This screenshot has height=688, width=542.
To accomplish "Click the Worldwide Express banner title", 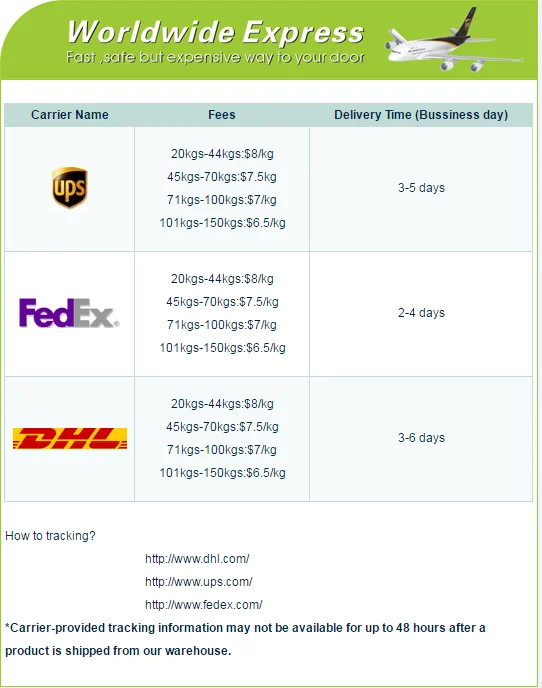I will coord(215,32).
